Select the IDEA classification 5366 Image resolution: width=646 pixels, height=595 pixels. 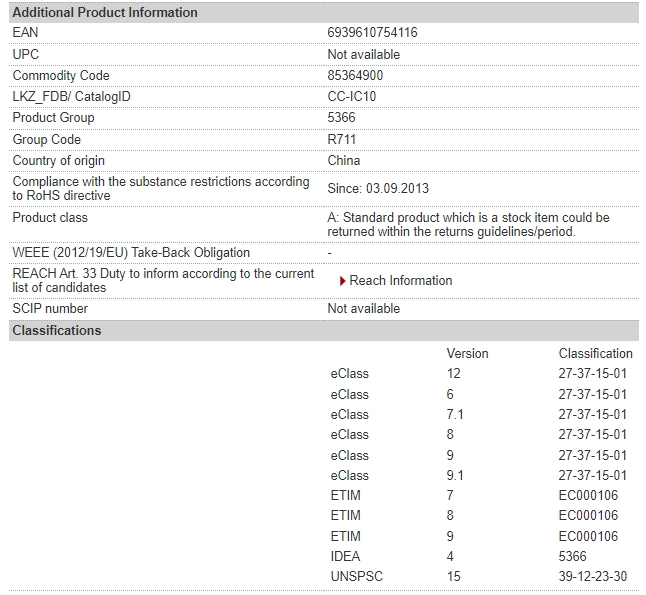(x=572, y=556)
